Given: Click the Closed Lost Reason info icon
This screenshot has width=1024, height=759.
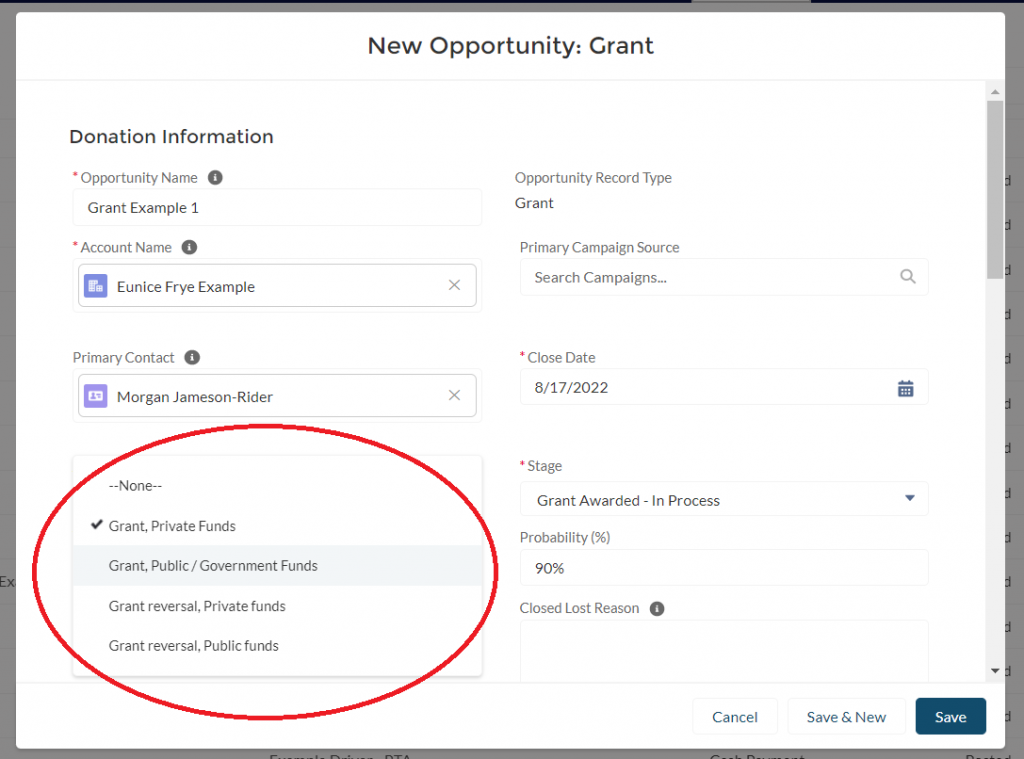Looking at the screenshot, I should [657, 609].
